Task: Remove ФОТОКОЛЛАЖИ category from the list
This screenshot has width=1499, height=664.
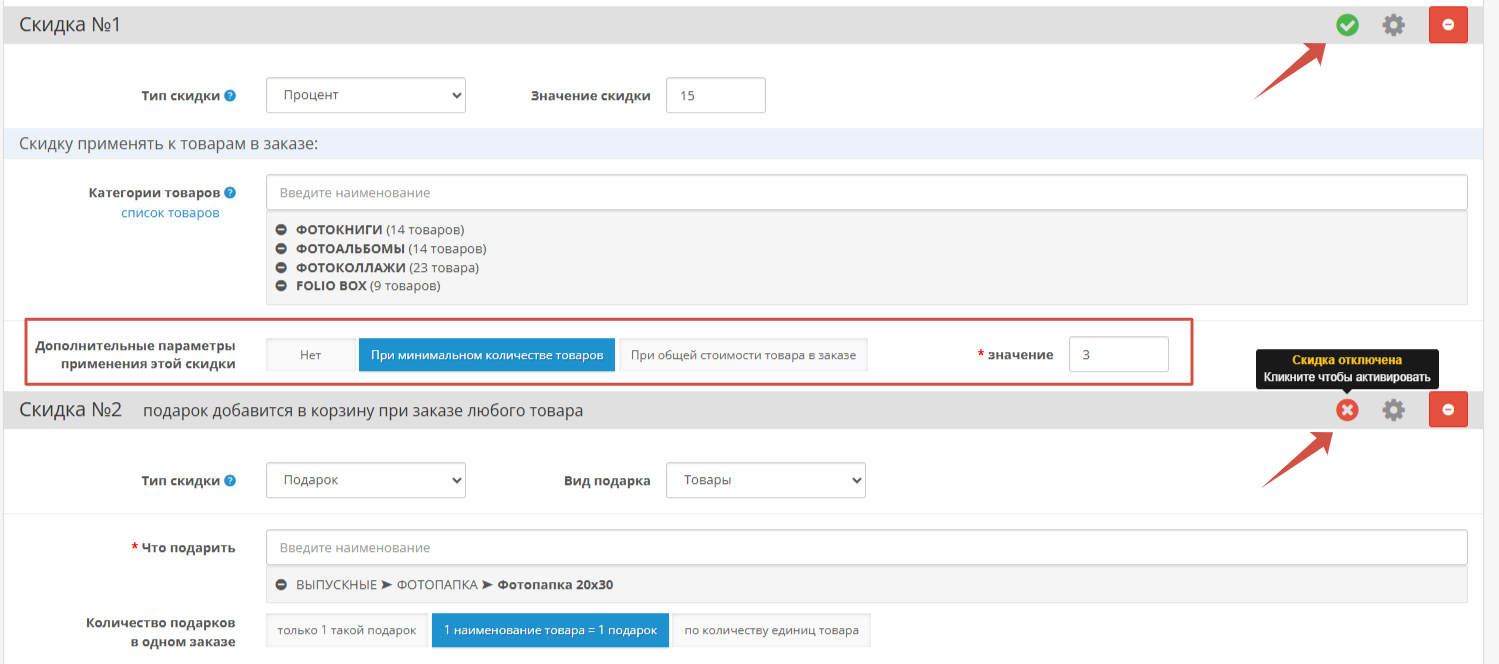Action: click(x=282, y=268)
